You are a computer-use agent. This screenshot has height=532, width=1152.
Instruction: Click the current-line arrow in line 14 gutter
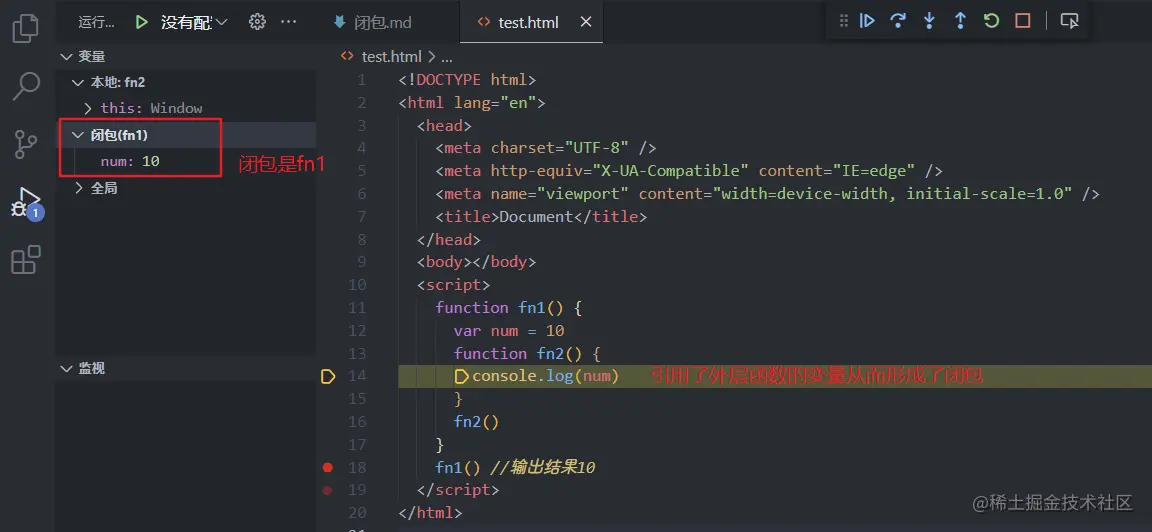328,377
